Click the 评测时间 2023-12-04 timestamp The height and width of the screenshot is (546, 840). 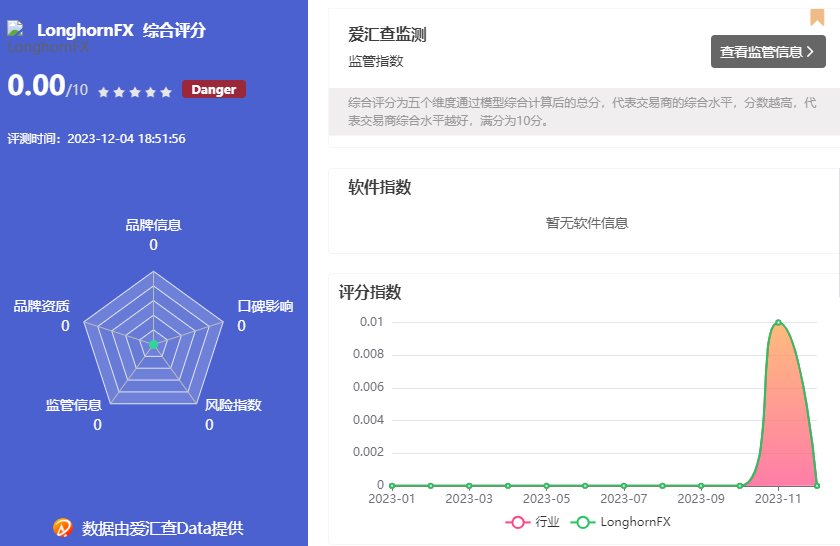point(96,139)
